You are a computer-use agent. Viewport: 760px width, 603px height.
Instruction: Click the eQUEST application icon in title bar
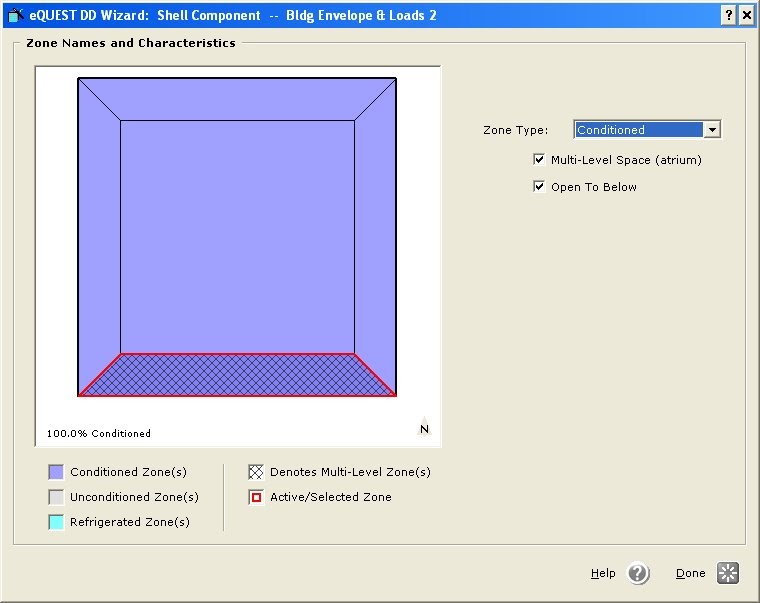pyautogui.click(x=16, y=15)
